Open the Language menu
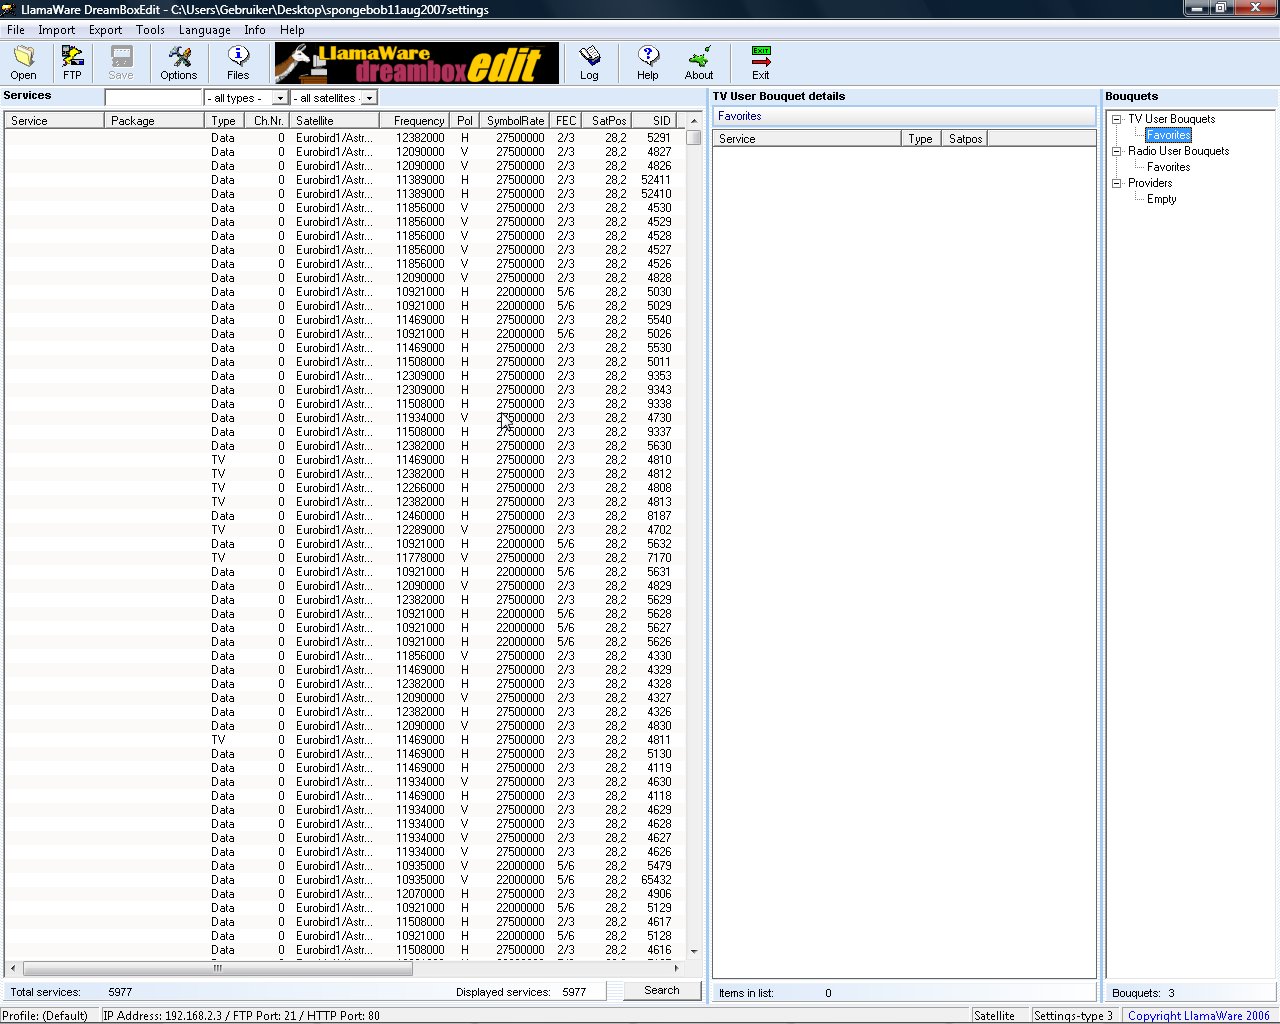The image size is (1280, 1024). (x=204, y=30)
